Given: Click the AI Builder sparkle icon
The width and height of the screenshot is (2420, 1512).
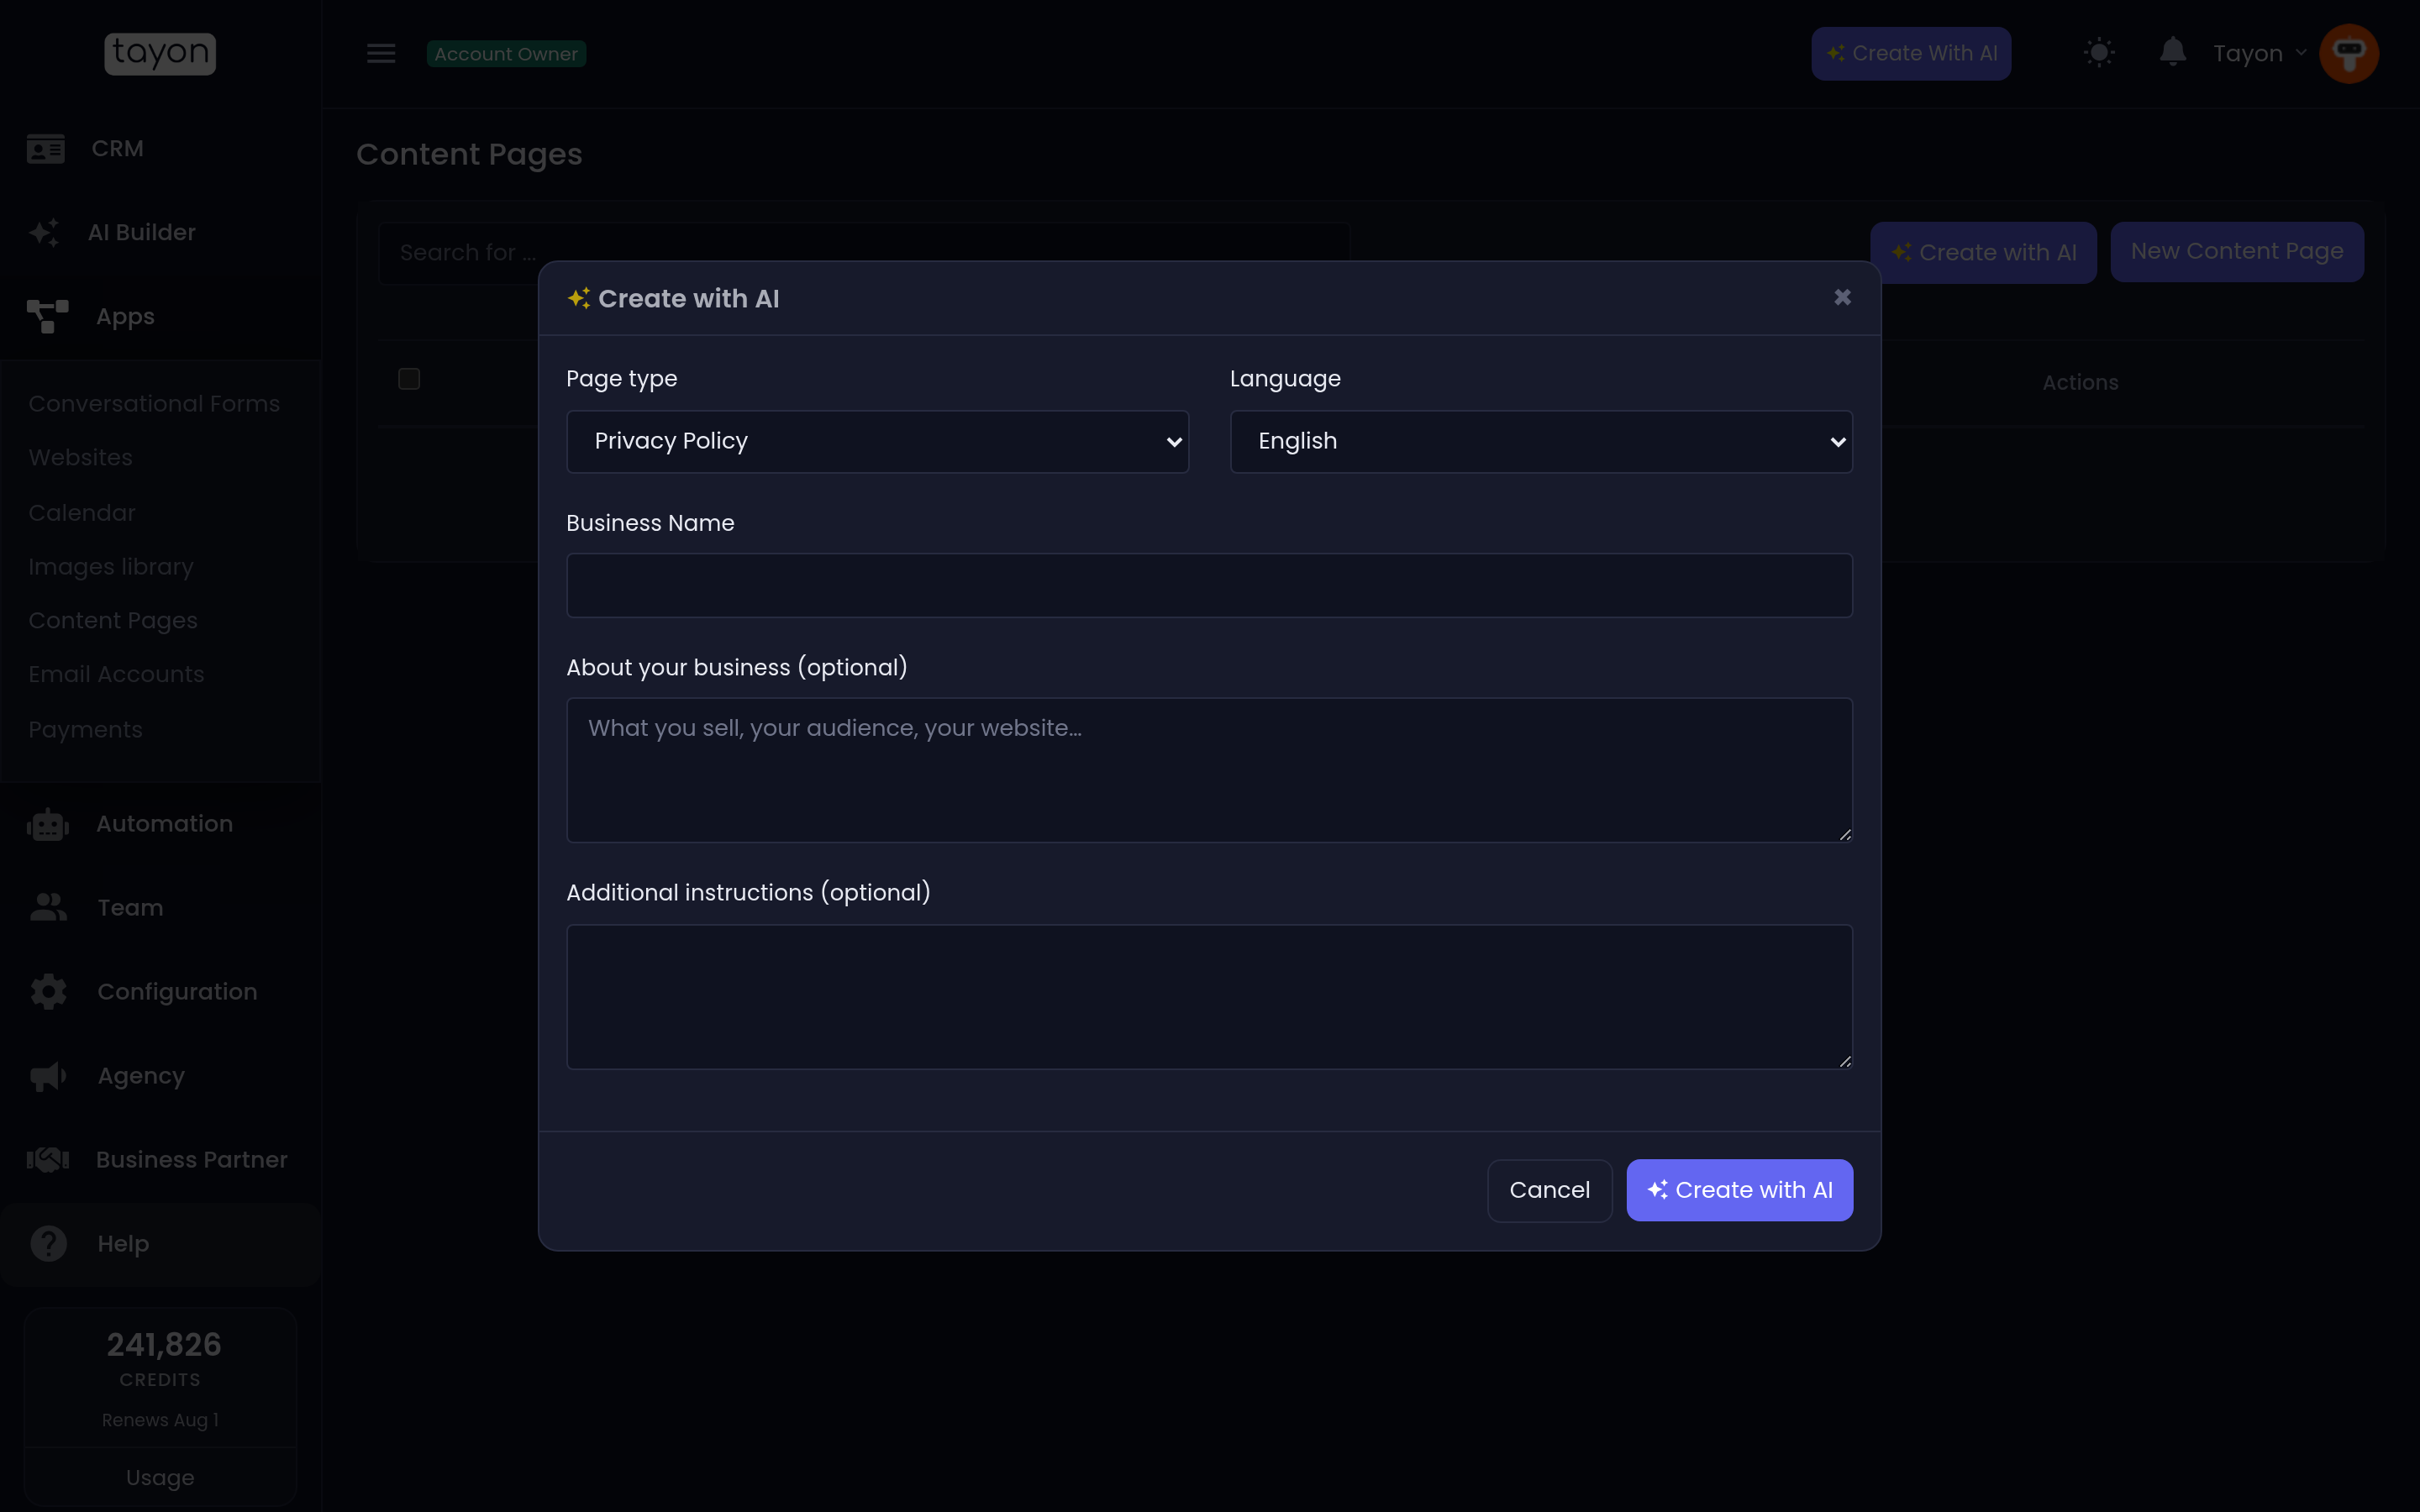Looking at the screenshot, I should click(x=44, y=233).
